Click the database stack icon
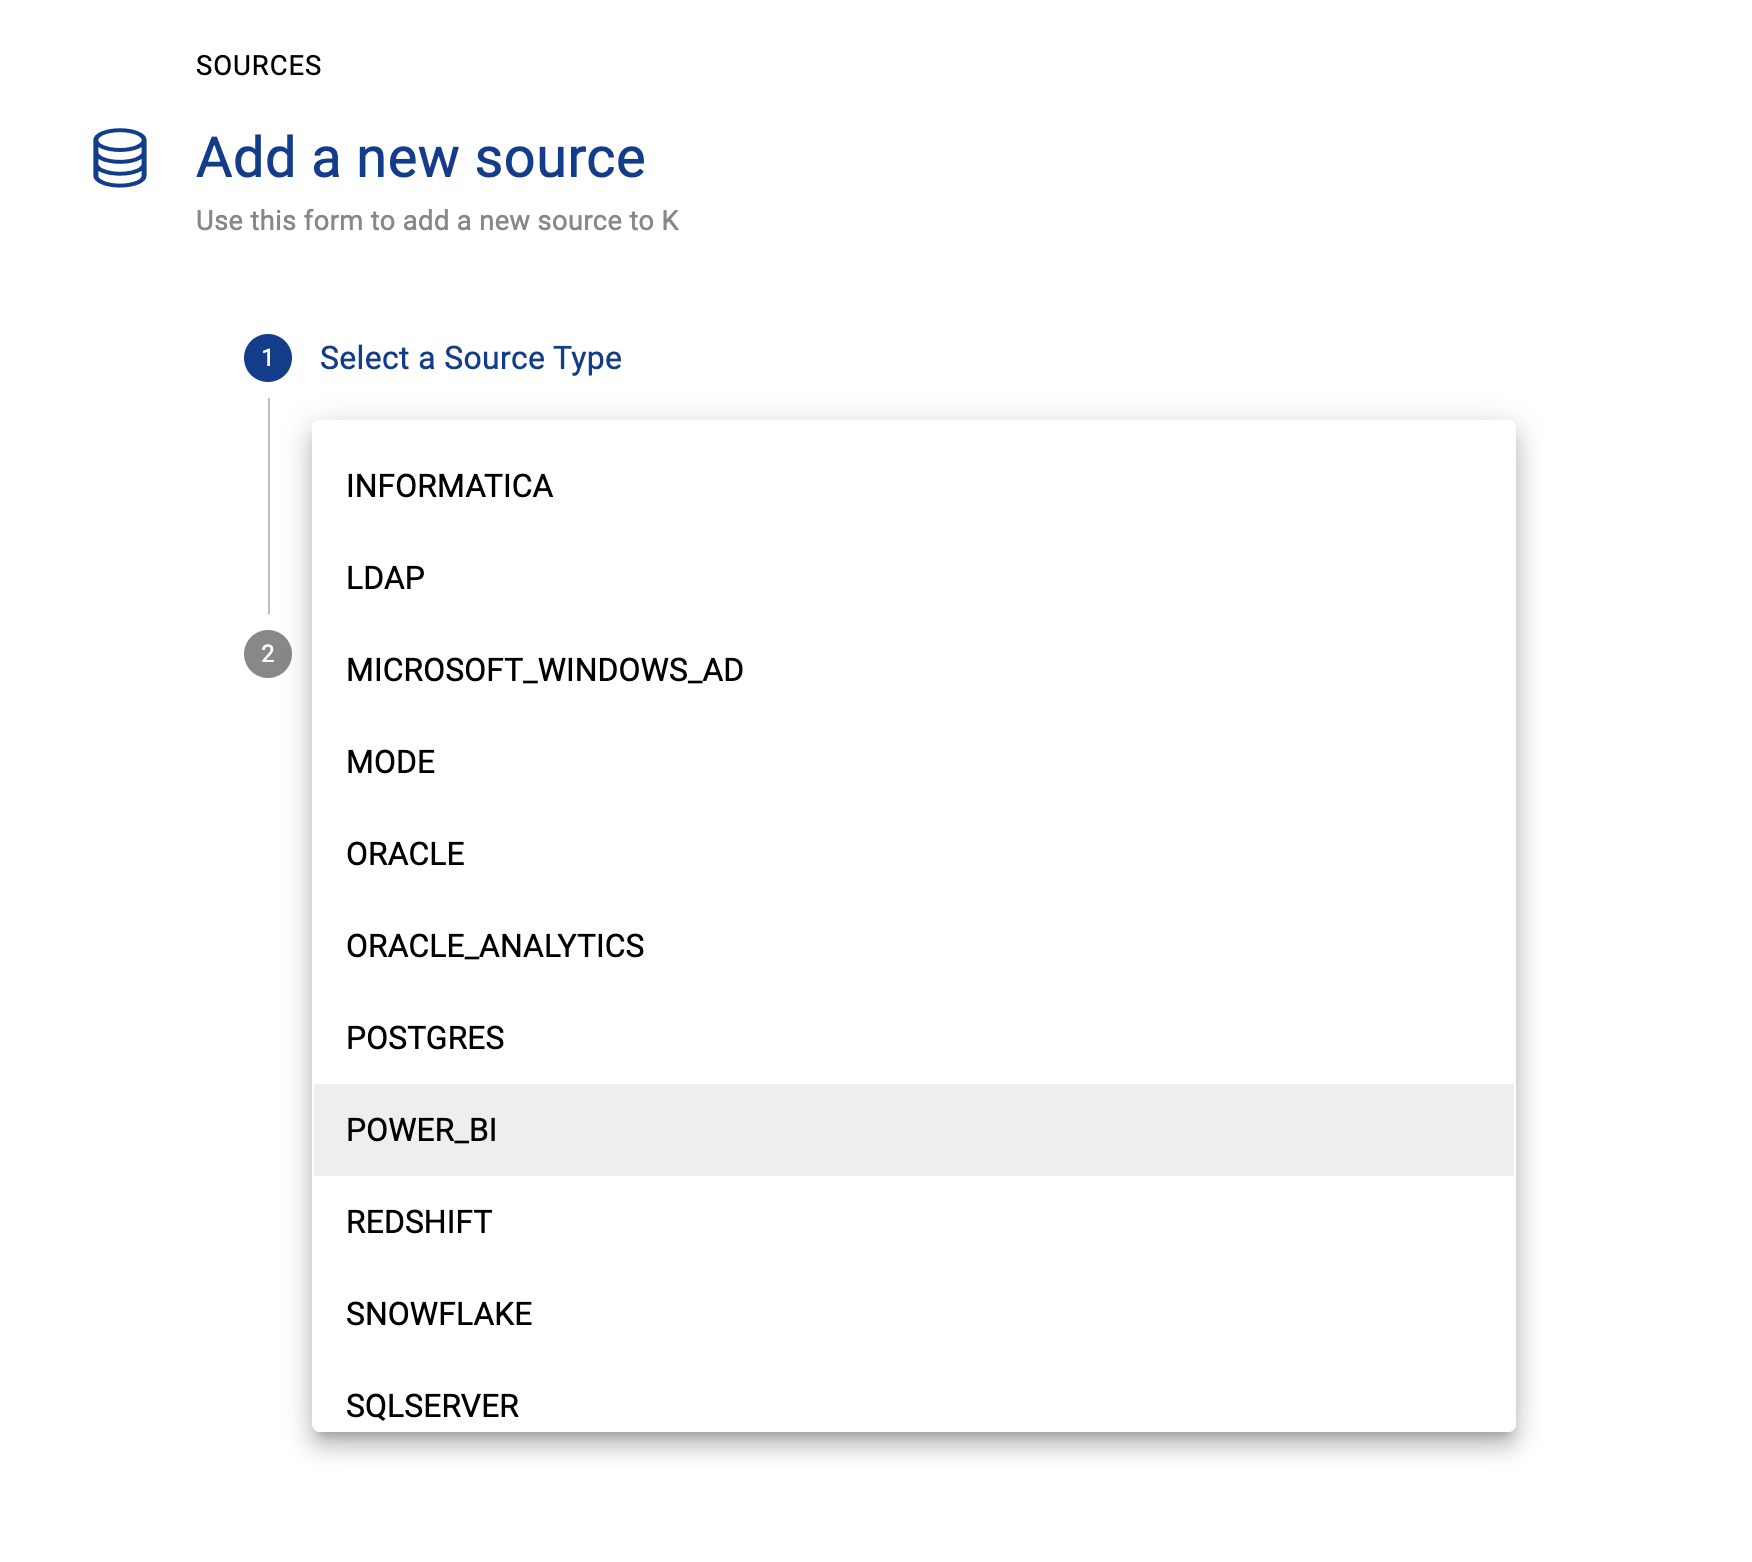 click(120, 158)
